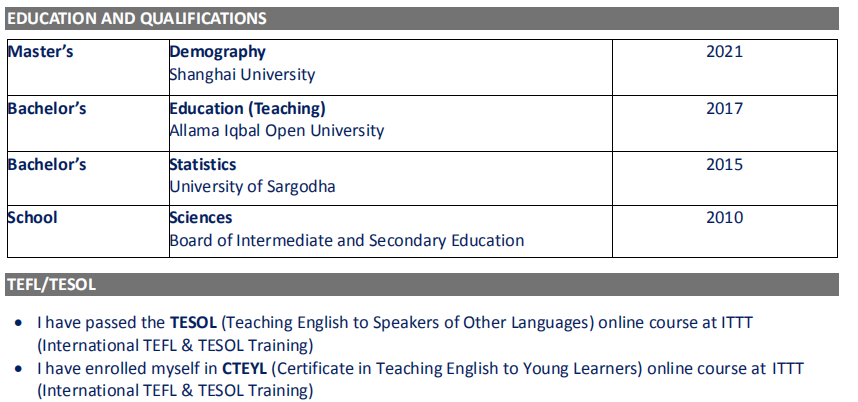The height and width of the screenshot is (402, 858).
Task: Click Board of Intermediate and Secondary Education
Action: point(346,240)
